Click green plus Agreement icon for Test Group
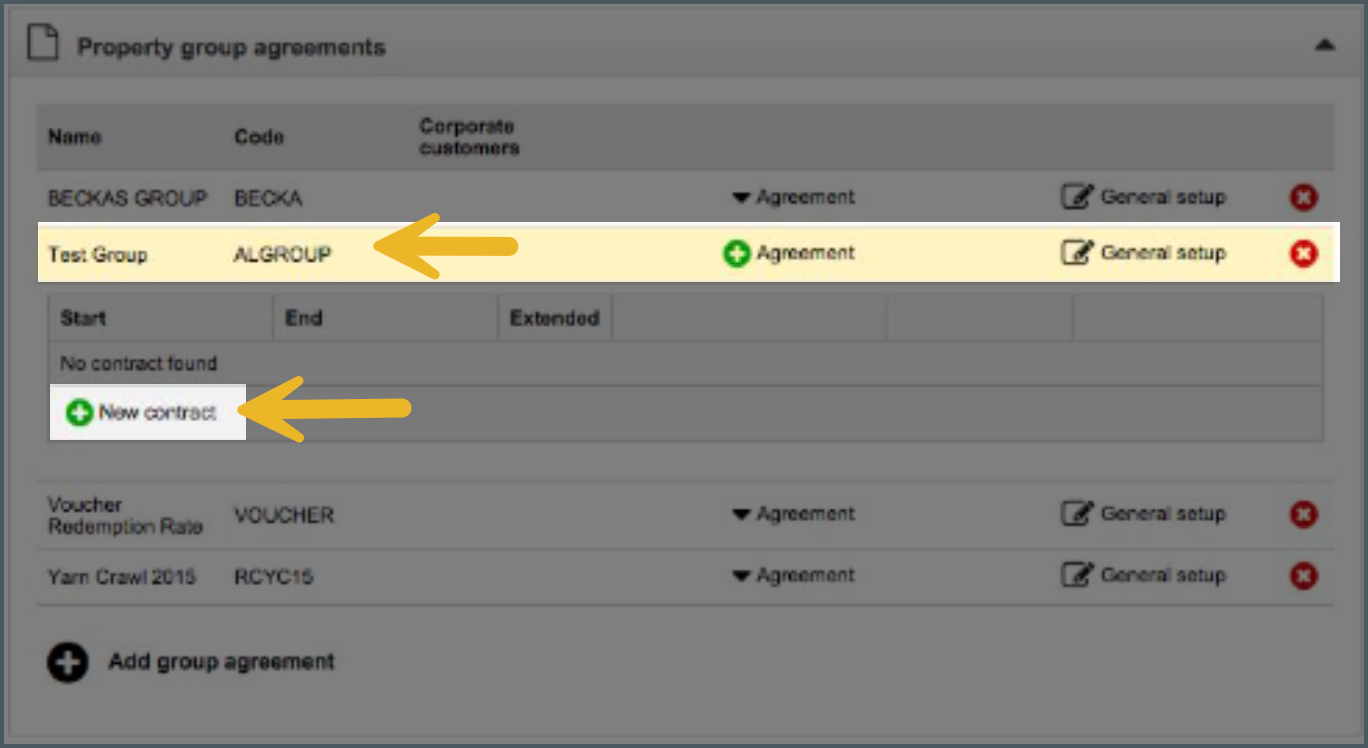 (x=736, y=254)
